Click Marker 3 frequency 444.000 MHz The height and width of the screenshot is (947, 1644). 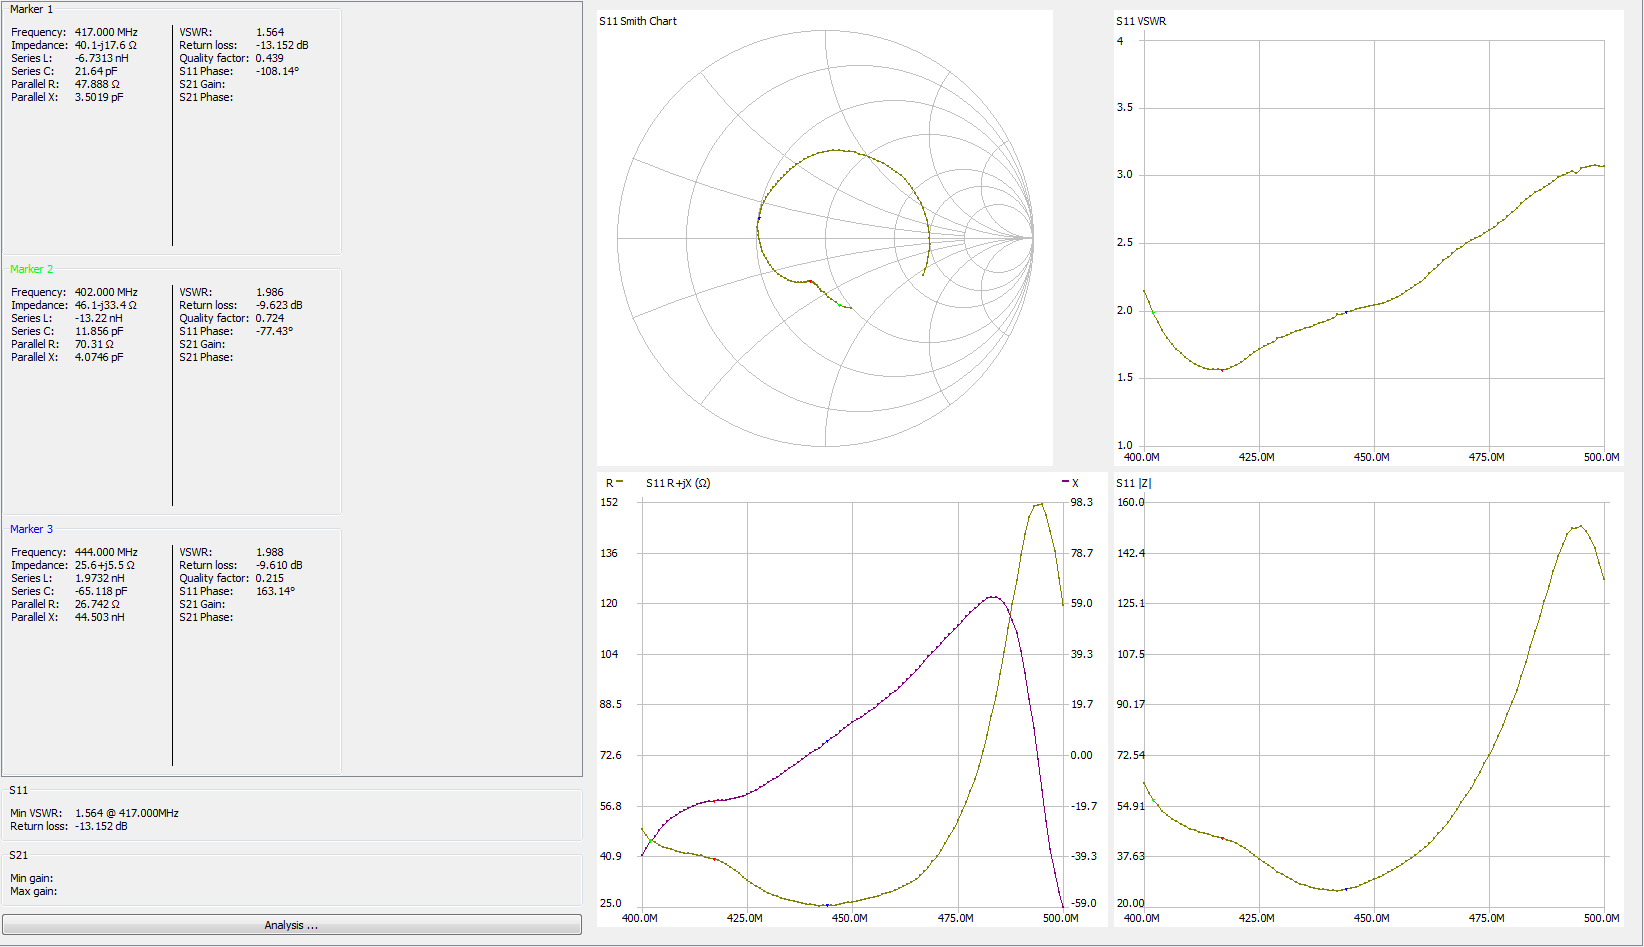[x=106, y=552]
